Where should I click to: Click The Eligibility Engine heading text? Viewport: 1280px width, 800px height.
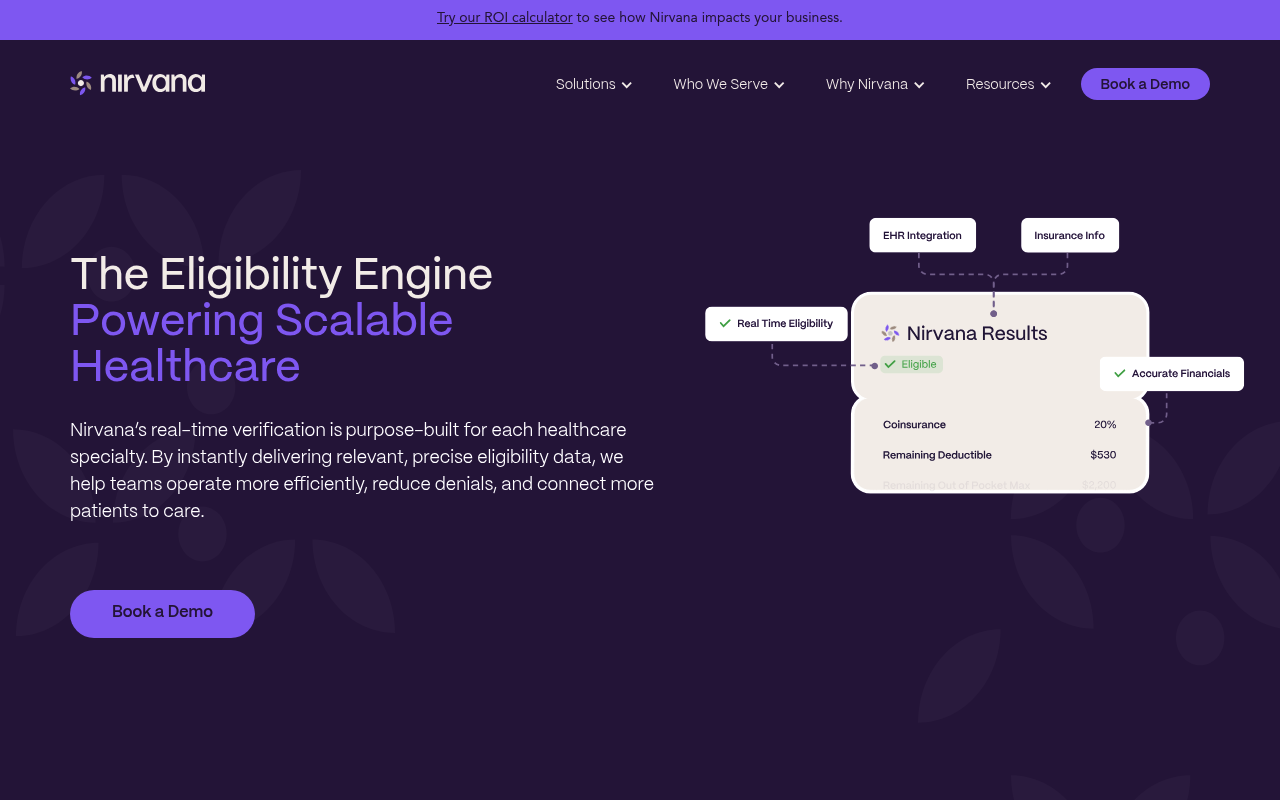(x=281, y=274)
